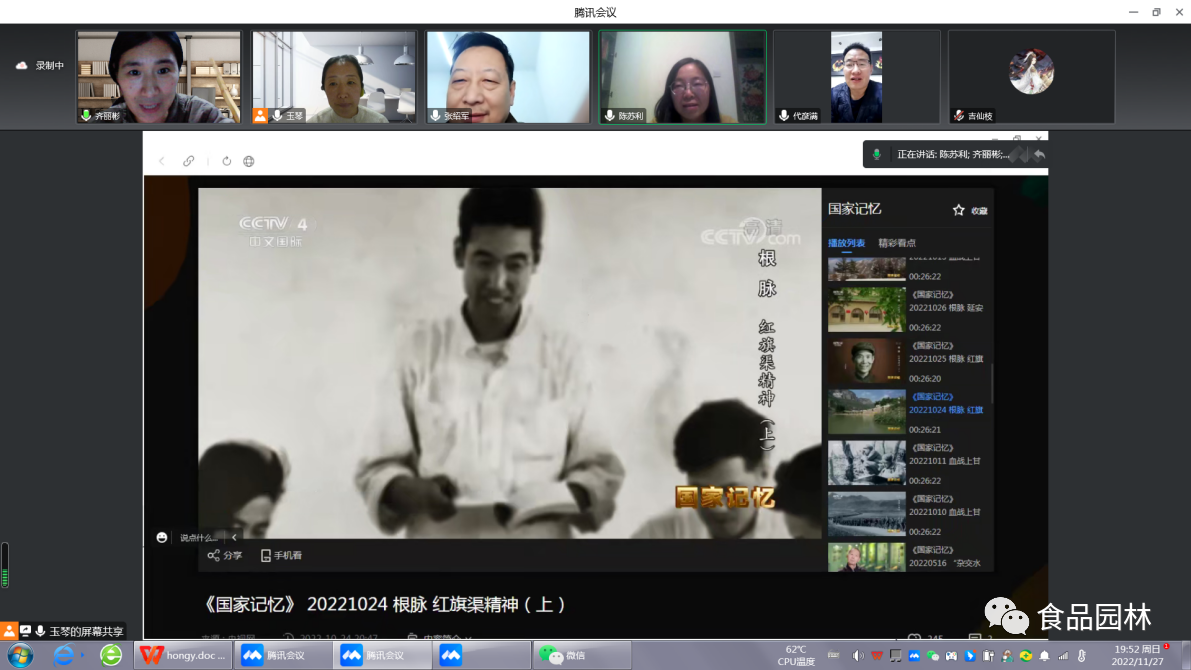1191x670 pixels.
Task: Refresh the shared browser page
Action: [x=226, y=161]
